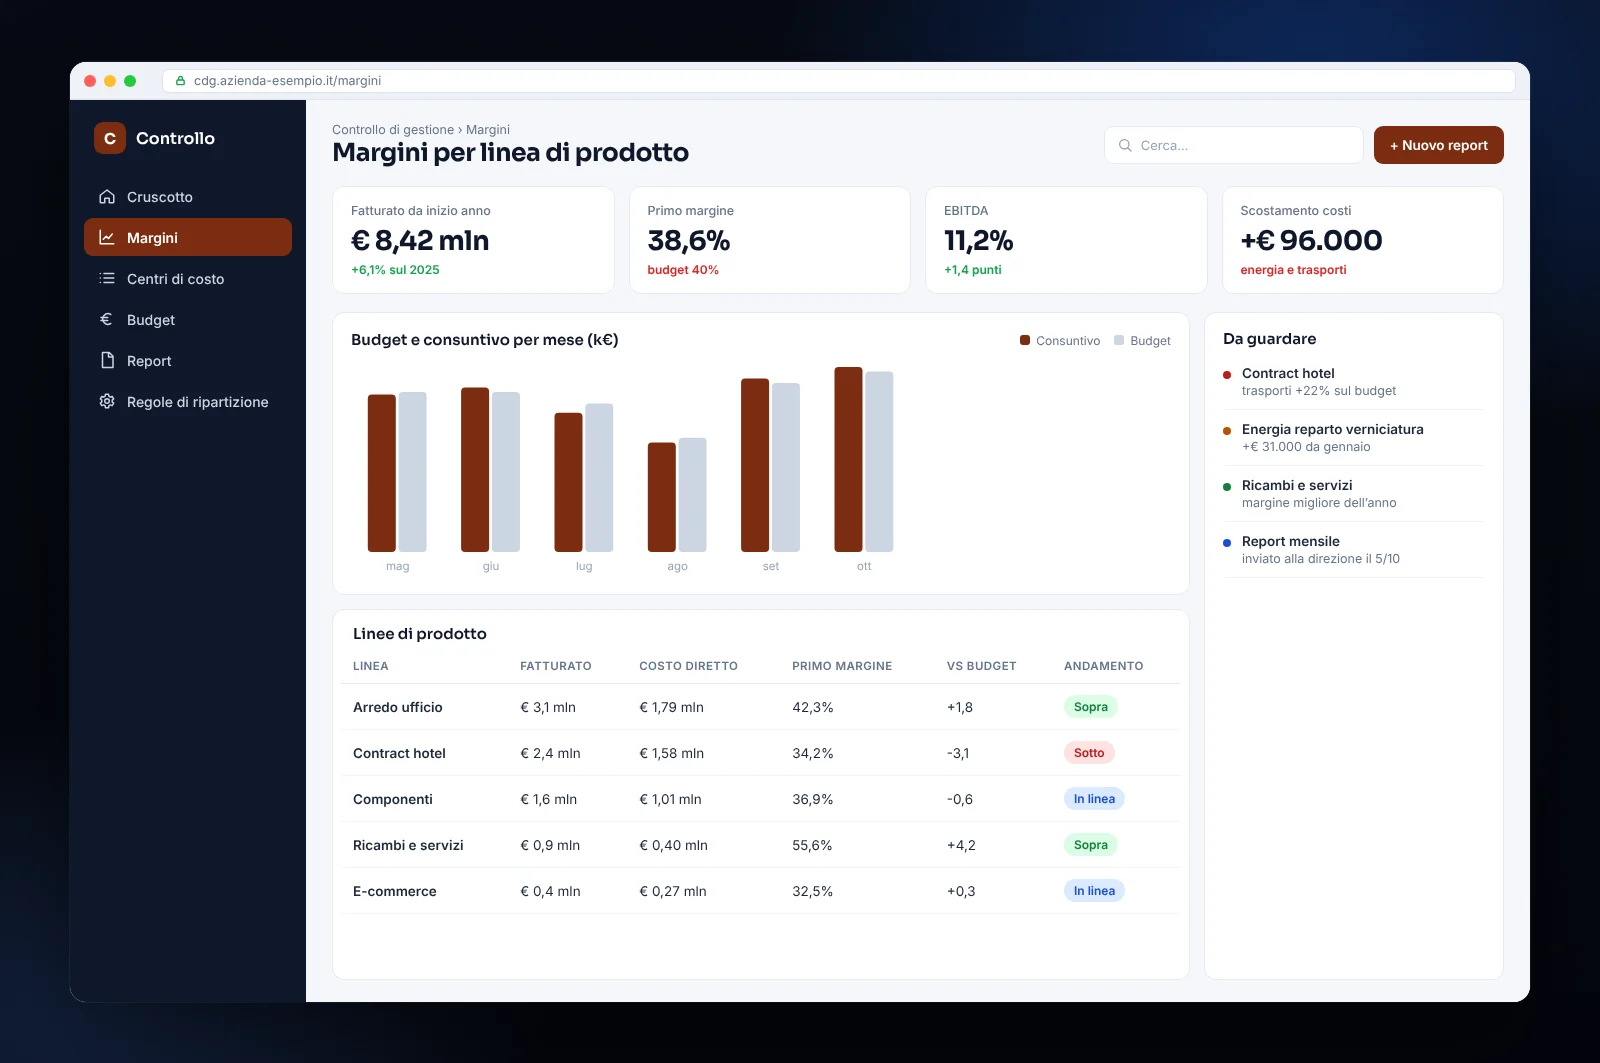Click the padlock icon in address bar
The image size is (1600, 1063).
181,81
